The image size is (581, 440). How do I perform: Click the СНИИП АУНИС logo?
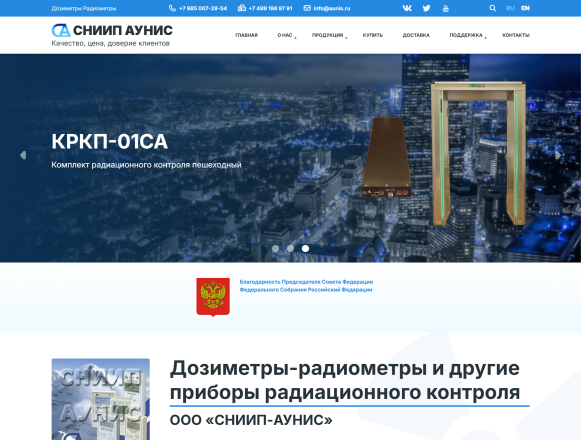coord(112,30)
